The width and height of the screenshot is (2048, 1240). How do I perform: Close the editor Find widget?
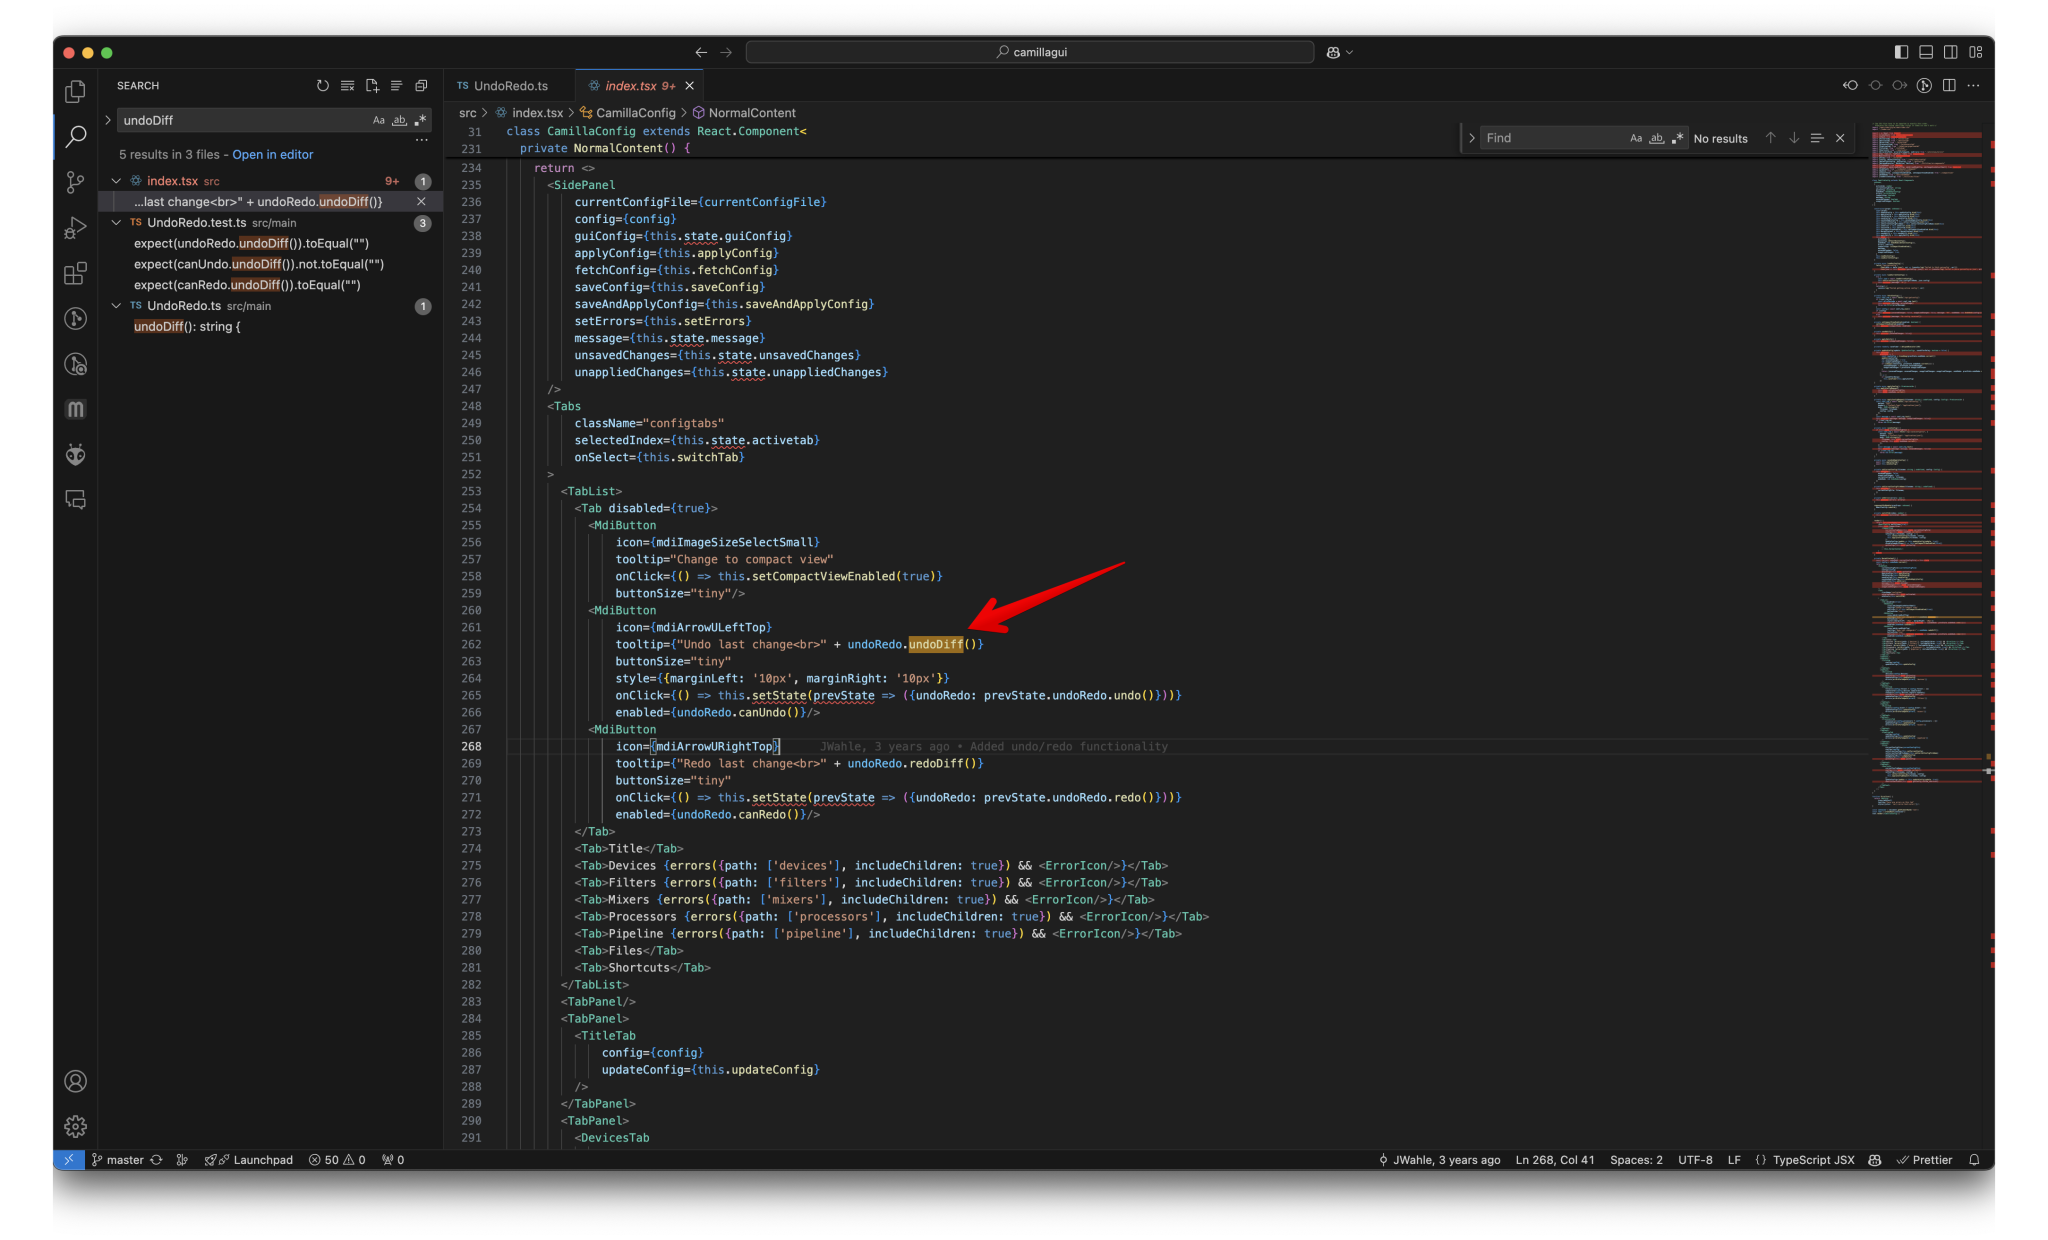click(x=1840, y=138)
